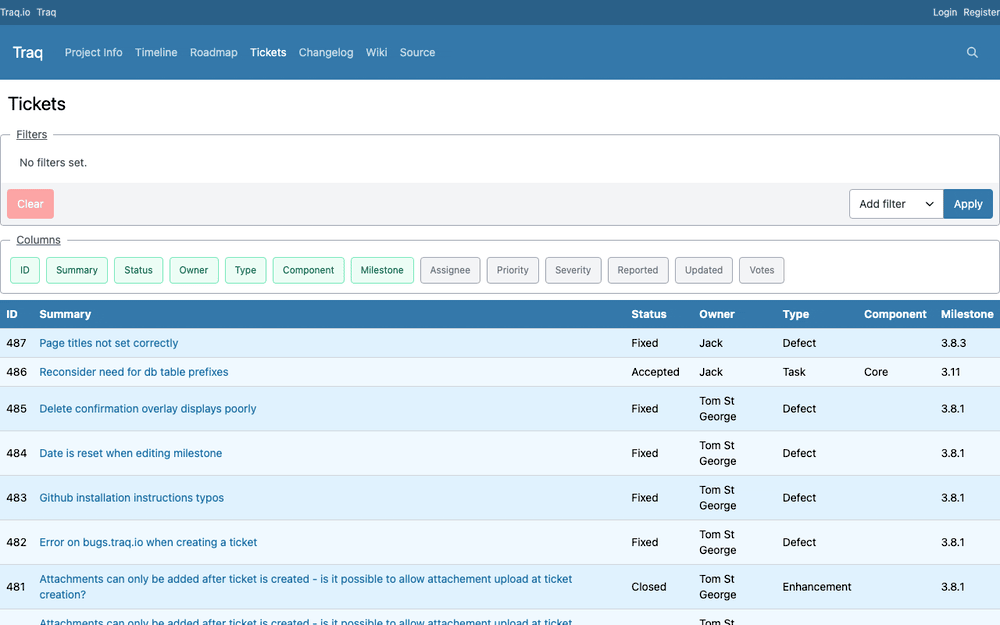The image size is (1000, 625).
Task: Open the Add filter dropdown
Action: tap(896, 204)
